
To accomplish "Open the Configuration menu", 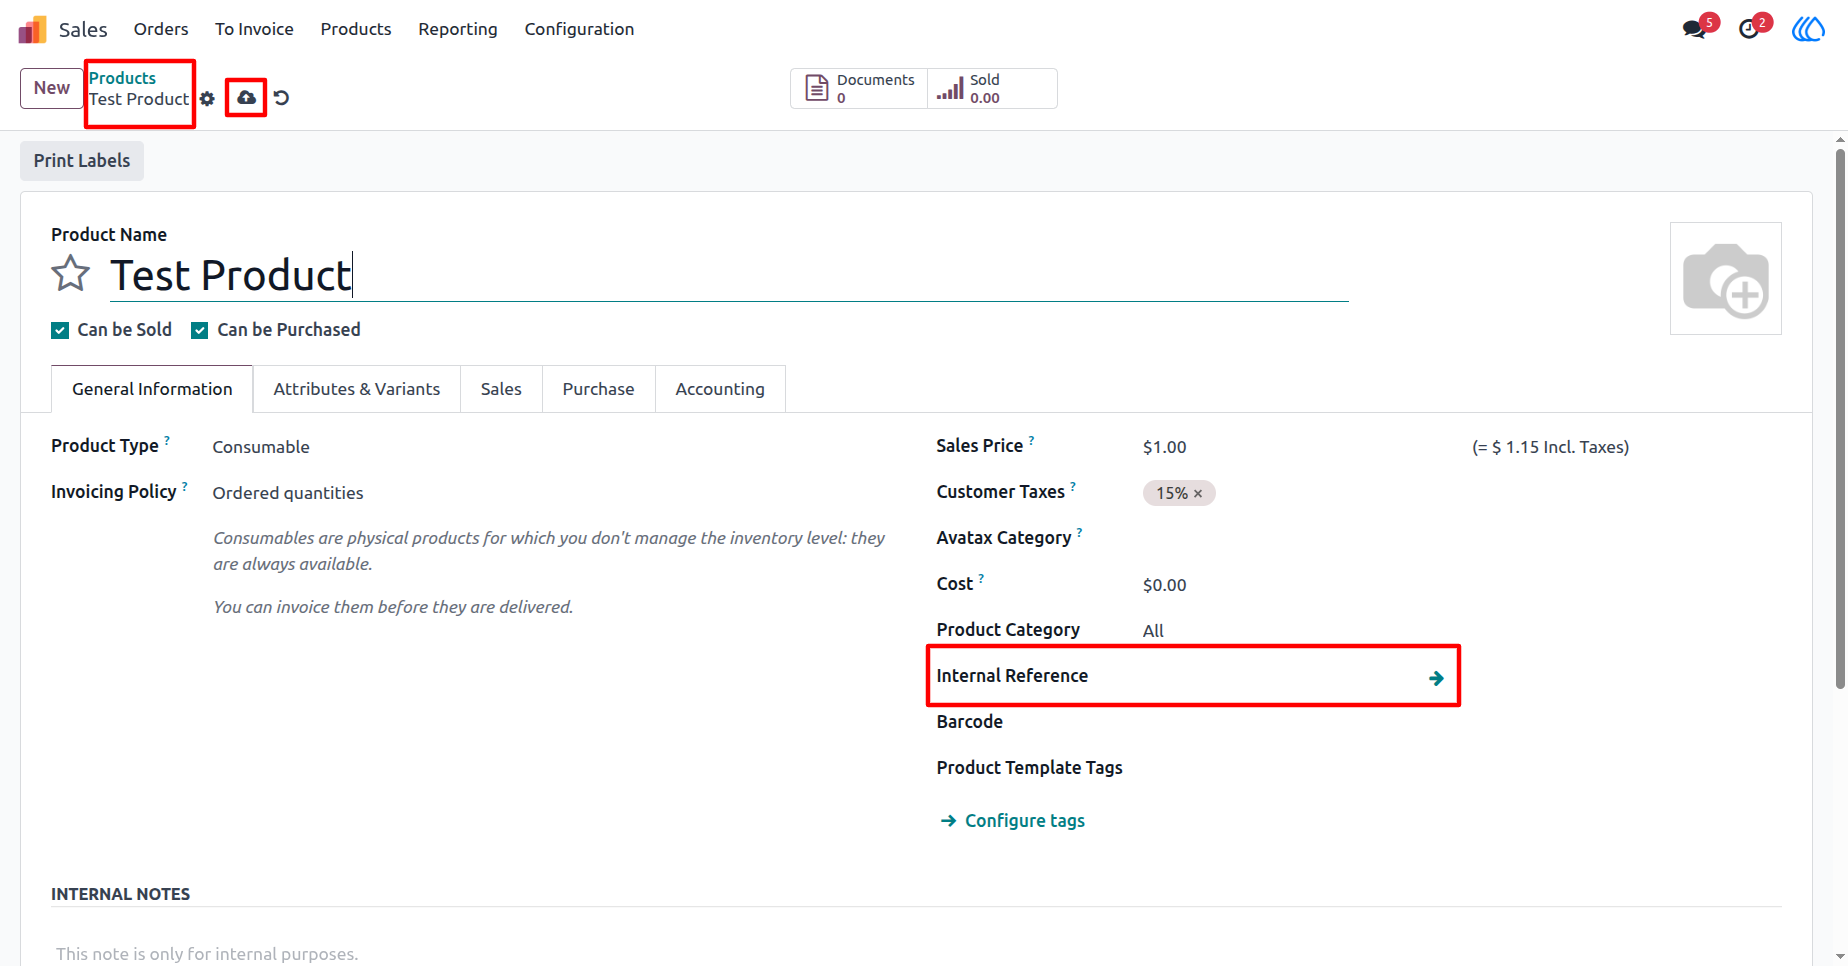I will click(x=579, y=29).
